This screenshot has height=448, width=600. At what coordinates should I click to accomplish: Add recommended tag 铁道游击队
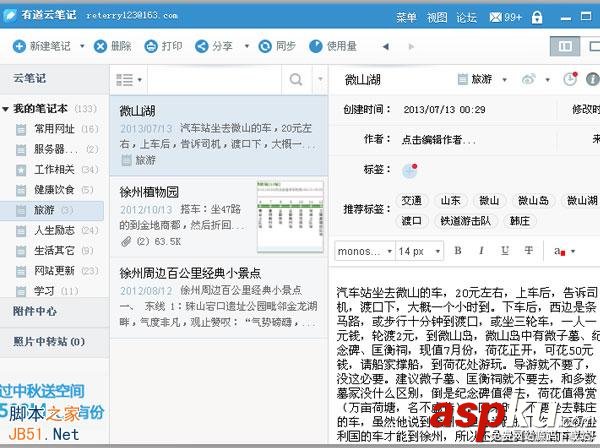pos(465,221)
